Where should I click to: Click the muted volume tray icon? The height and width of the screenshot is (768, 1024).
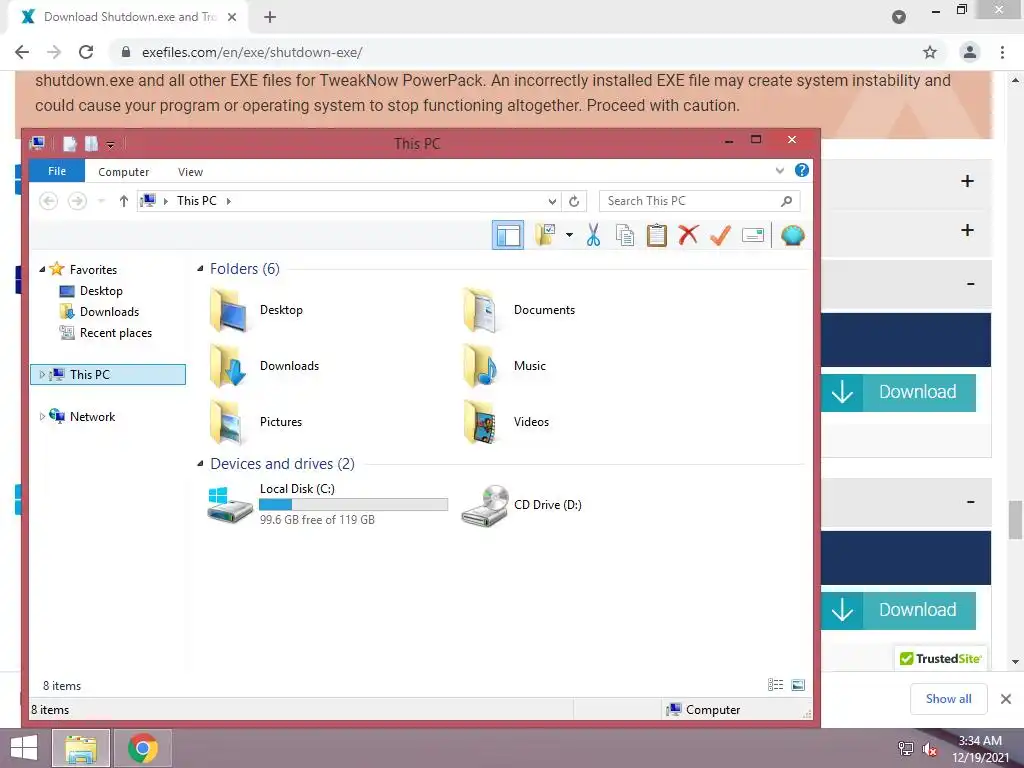tap(929, 749)
